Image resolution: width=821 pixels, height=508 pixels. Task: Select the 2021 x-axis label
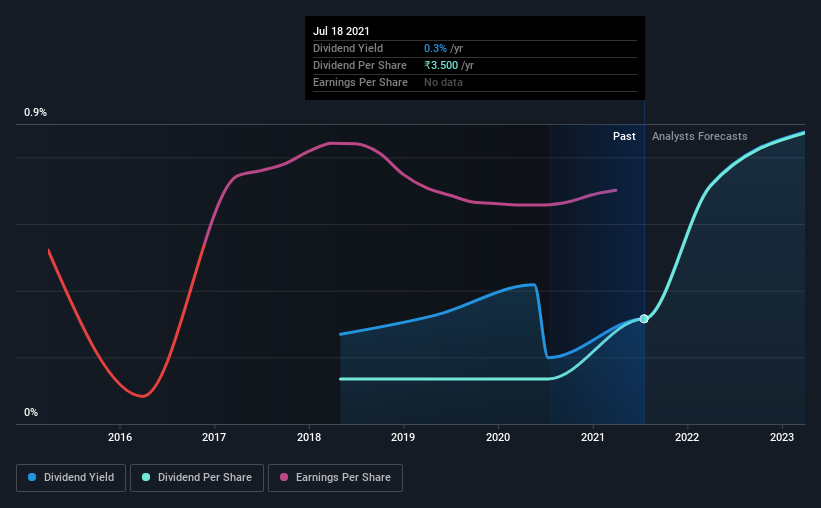click(593, 437)
